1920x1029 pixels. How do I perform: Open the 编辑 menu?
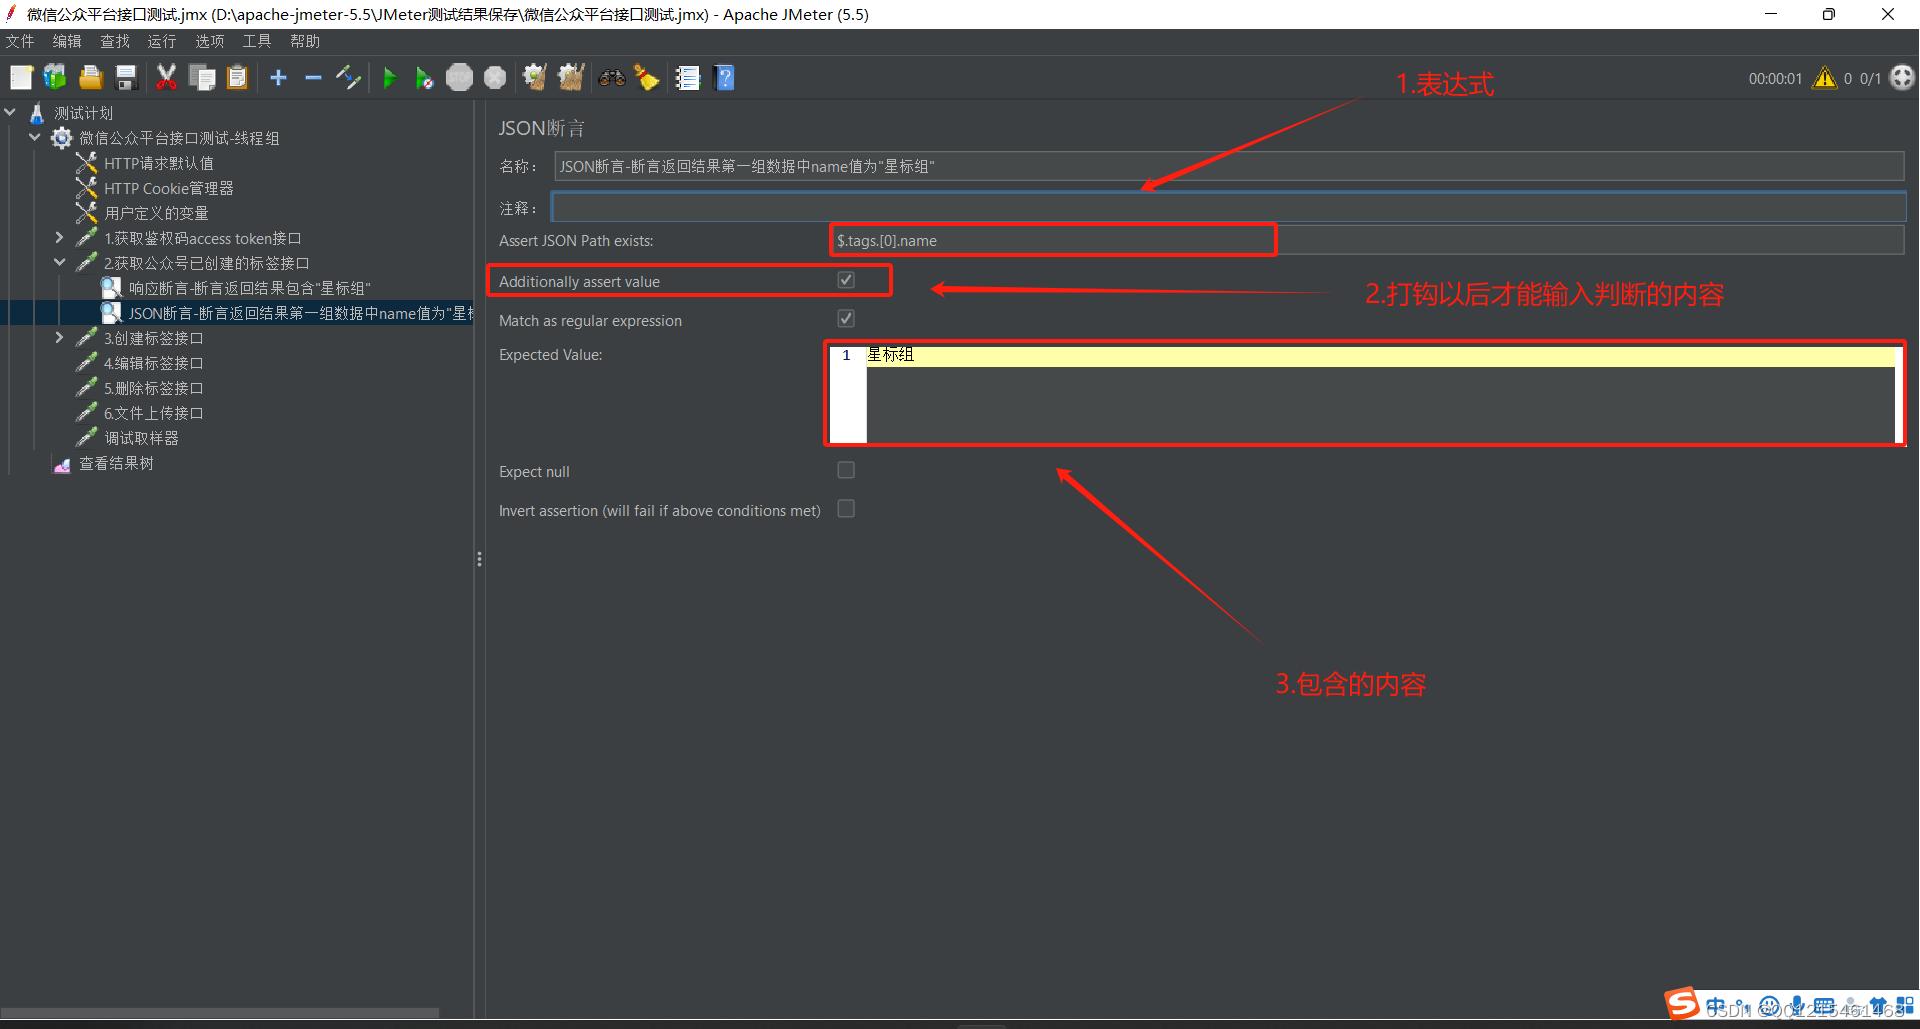click(67, 41)
